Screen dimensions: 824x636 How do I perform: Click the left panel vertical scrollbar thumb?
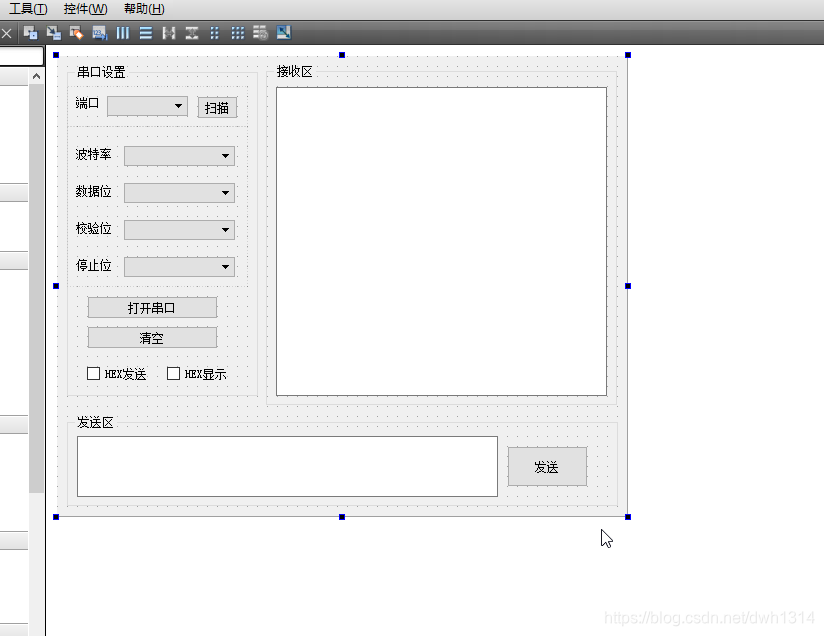36,288
